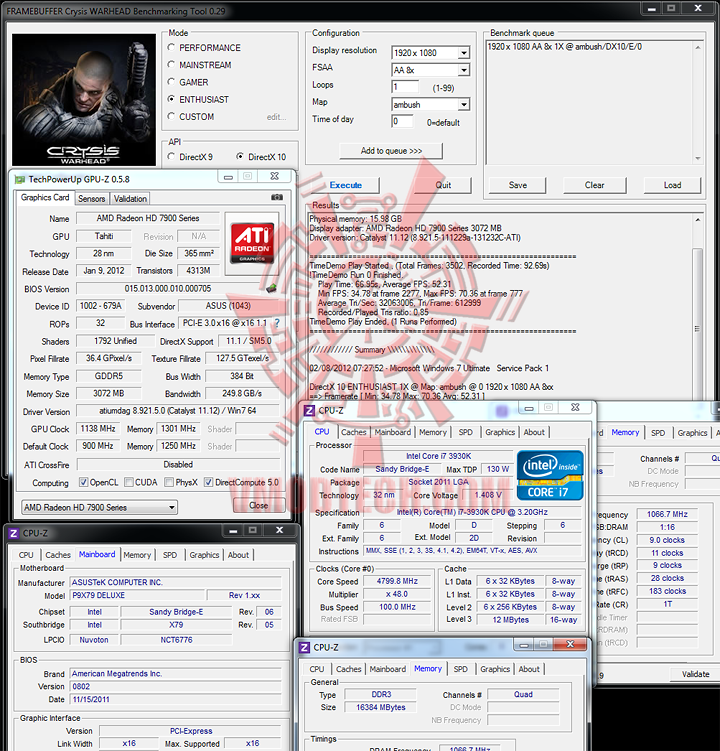The image size is (720, 751).
Task: Select the ENTHUSIAST mode radio button
Action: tap(171, 99)
